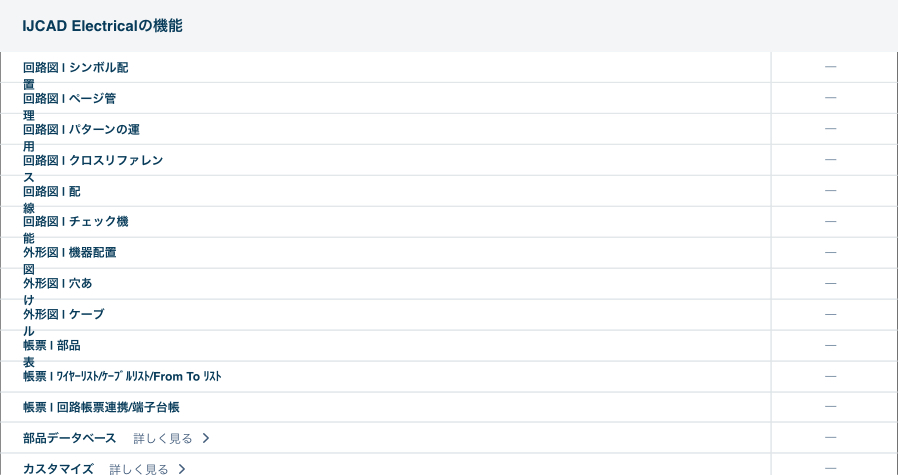
Task: Click the IJCAD Electricalの機能 heading
Action: tap(102, 26)
